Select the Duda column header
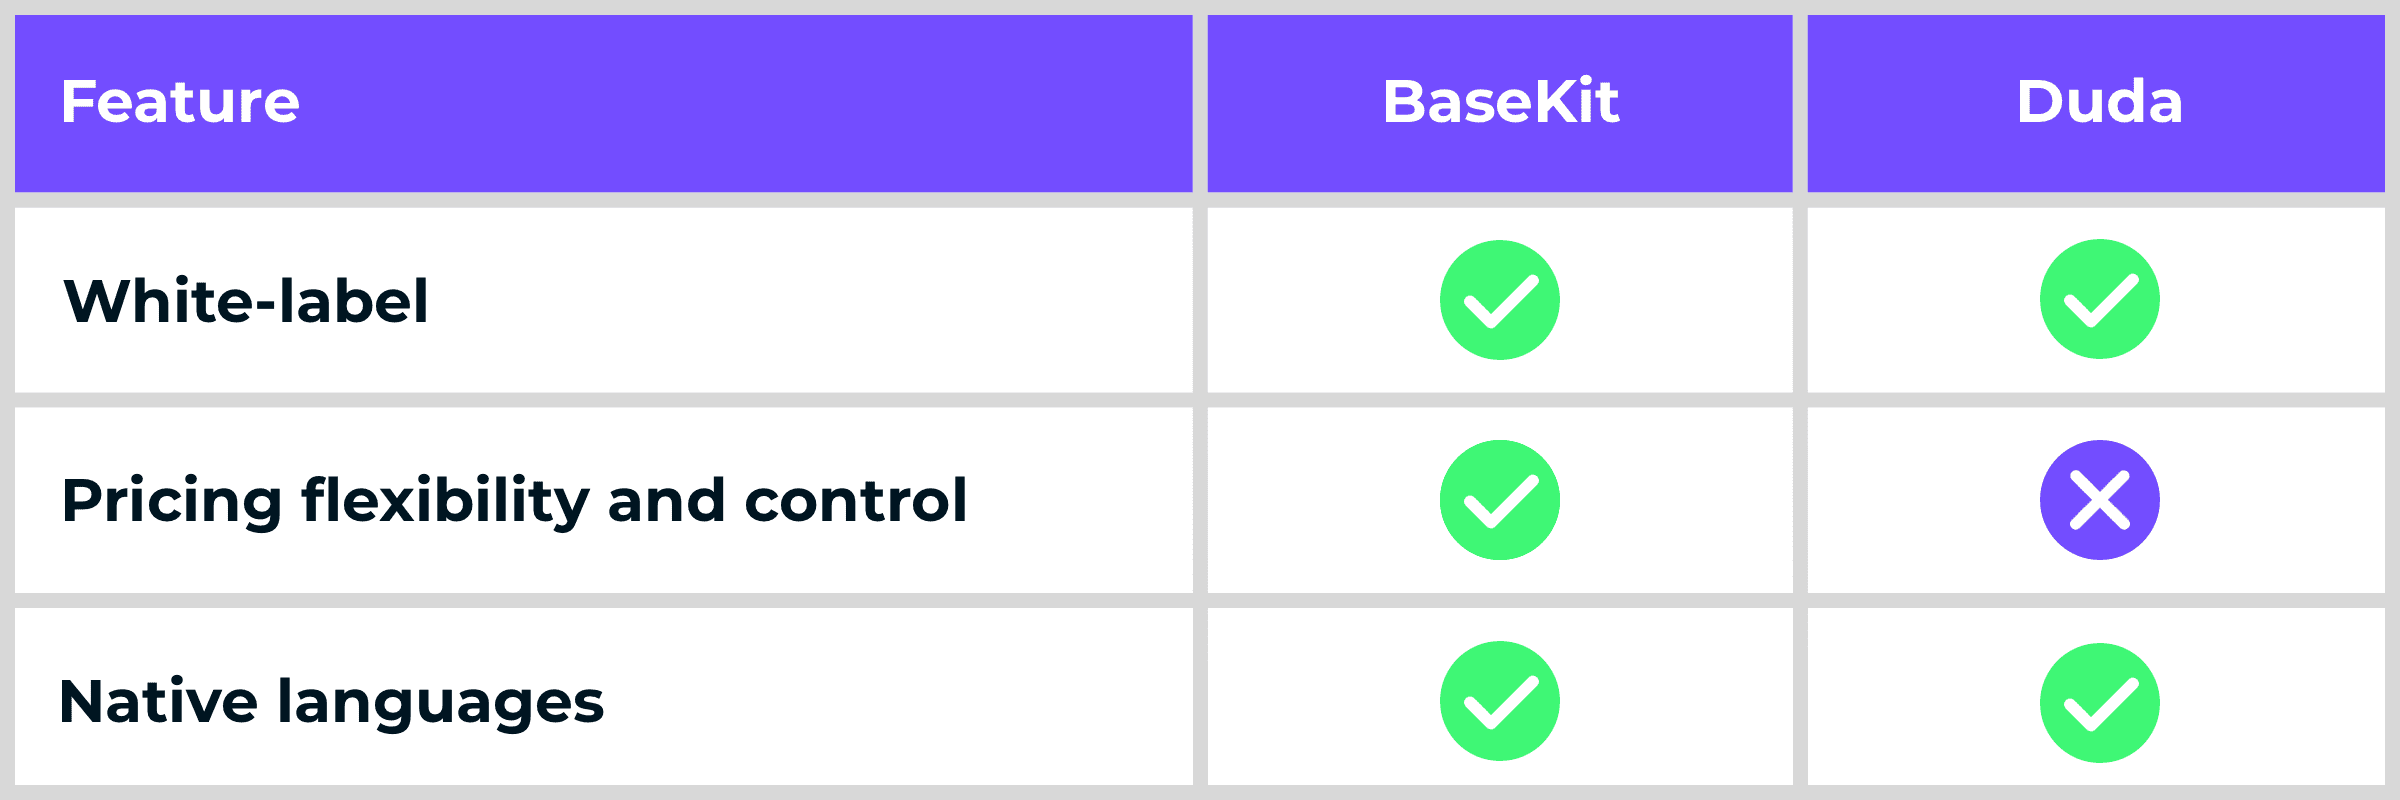This screenshot has width=2400, height=800. (x=2098, y=102)
